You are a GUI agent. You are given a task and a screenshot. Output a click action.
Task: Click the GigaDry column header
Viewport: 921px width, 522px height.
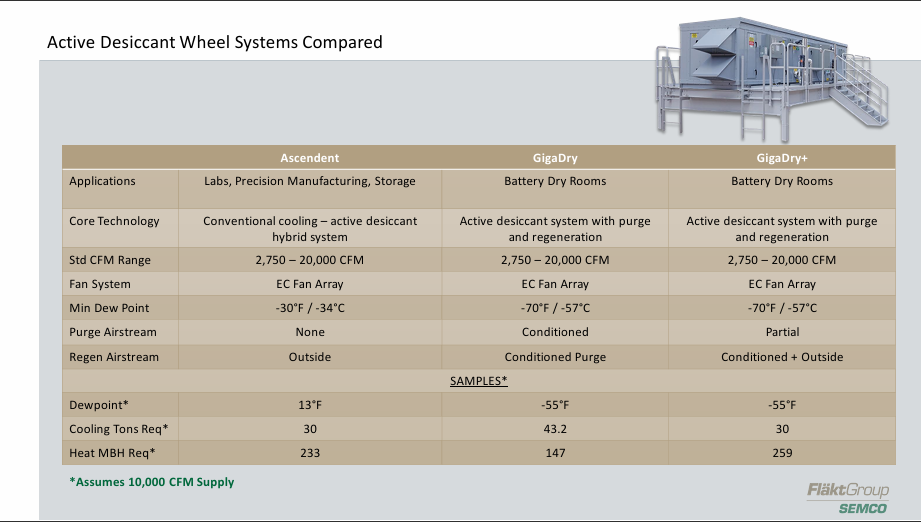(x=554, y=158)
